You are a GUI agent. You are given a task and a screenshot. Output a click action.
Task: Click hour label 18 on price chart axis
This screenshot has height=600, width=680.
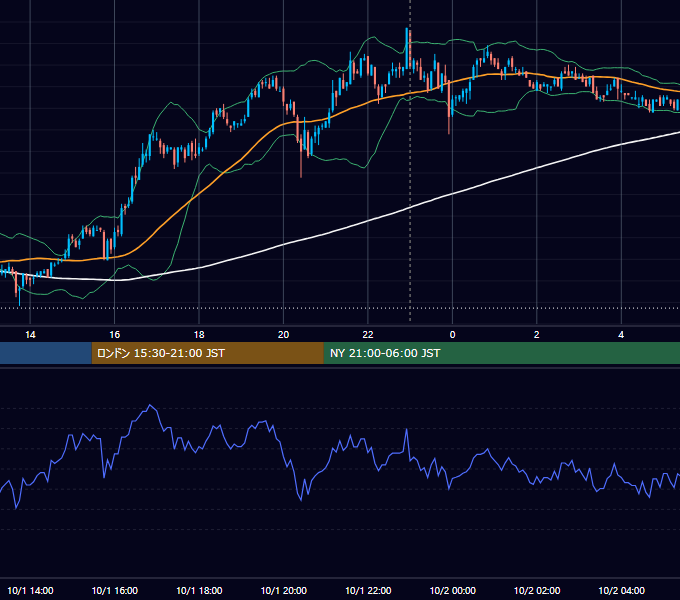click(199, 335)
